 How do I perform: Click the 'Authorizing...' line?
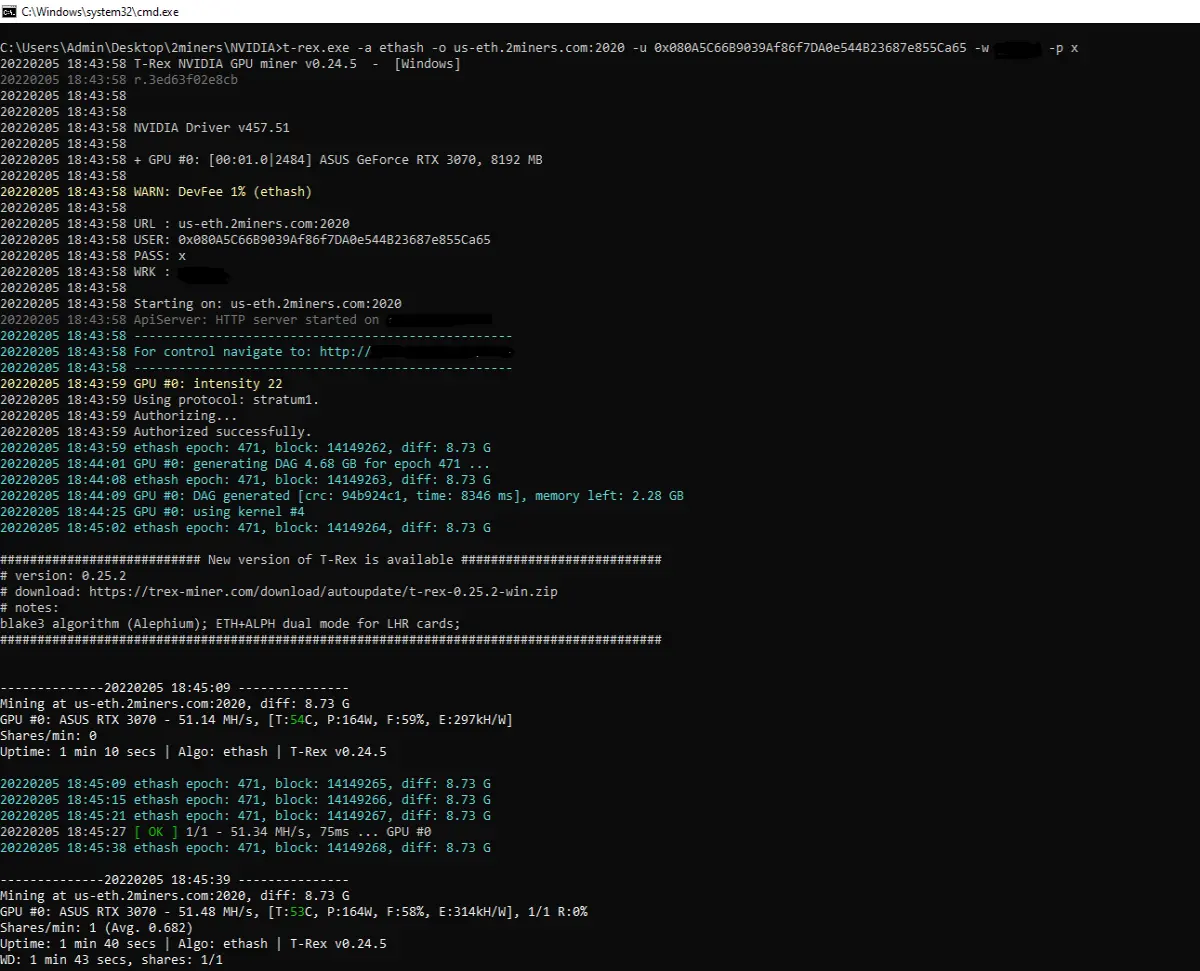119,416
